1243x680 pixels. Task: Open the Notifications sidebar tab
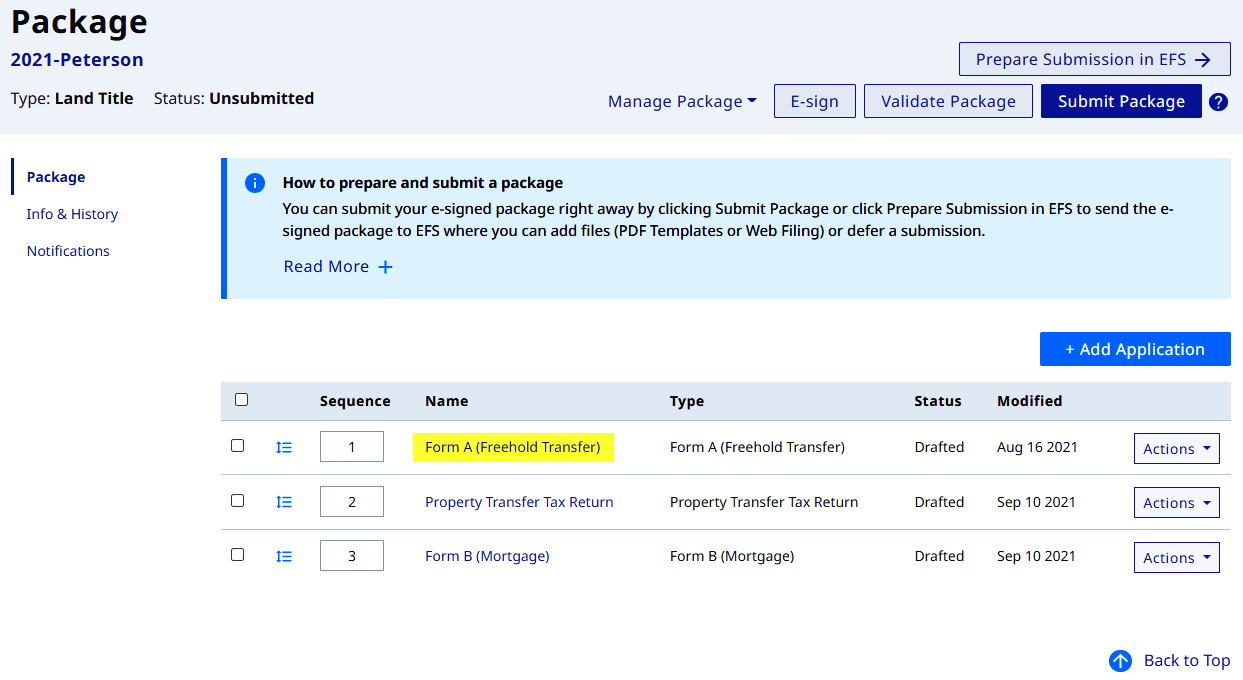pyautogui.click(x=68, y=251)
